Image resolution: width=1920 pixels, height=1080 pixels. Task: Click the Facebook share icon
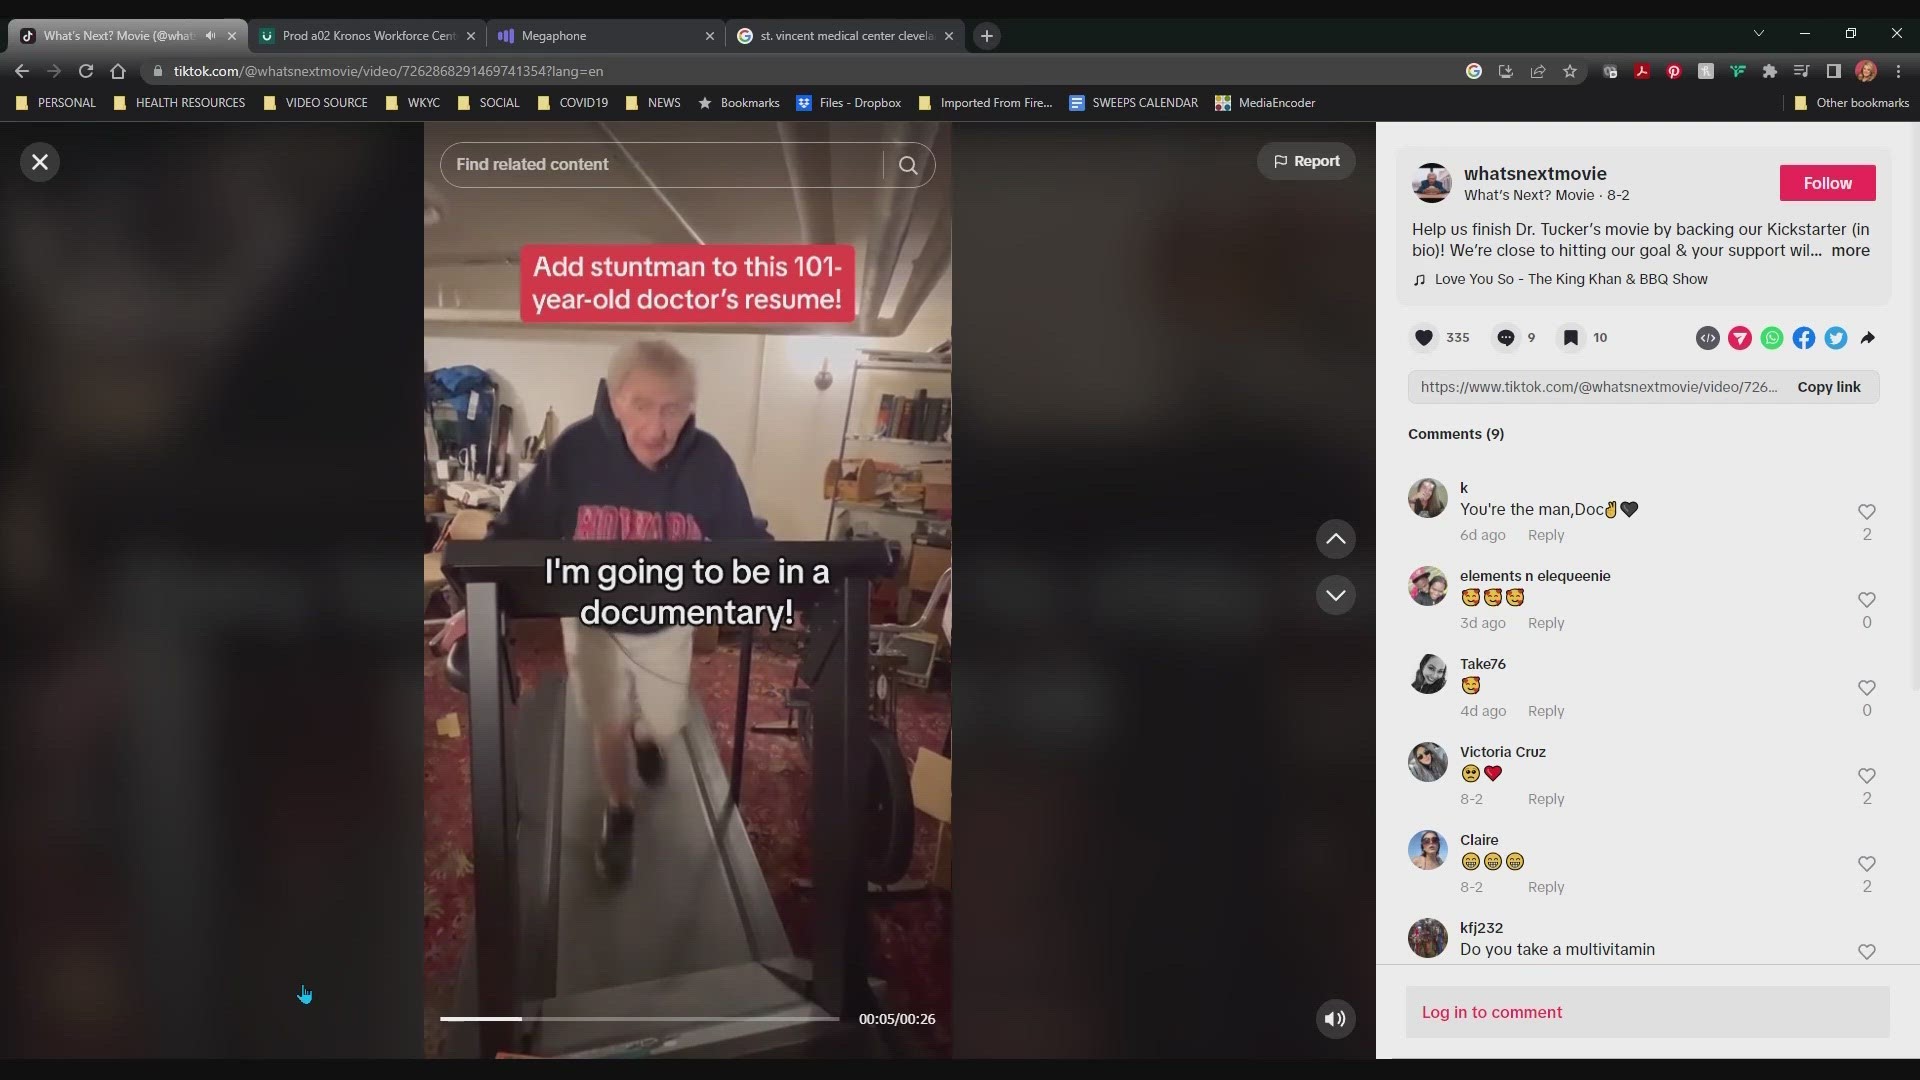(x=1803, y=338)
